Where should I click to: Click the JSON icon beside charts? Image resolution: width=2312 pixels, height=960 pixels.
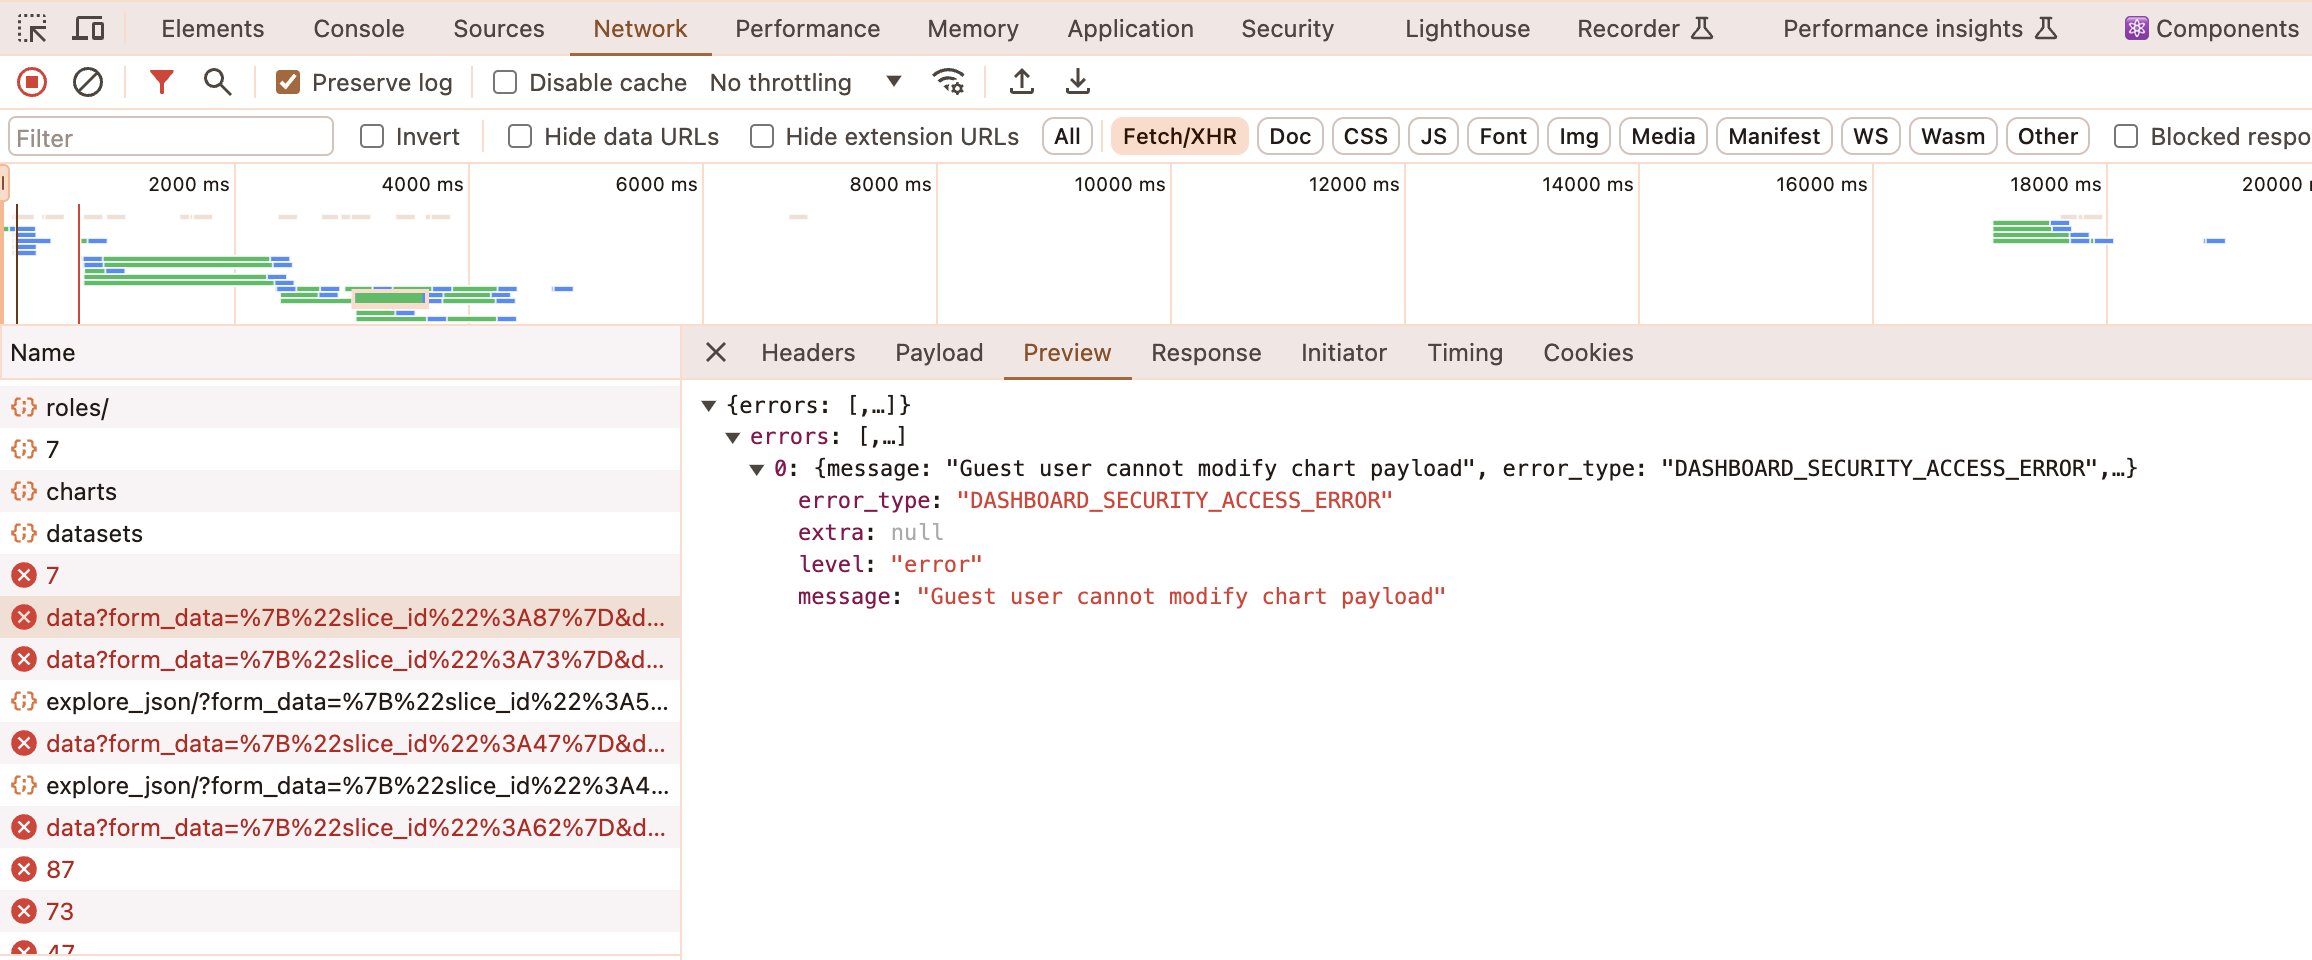[24, 492]
